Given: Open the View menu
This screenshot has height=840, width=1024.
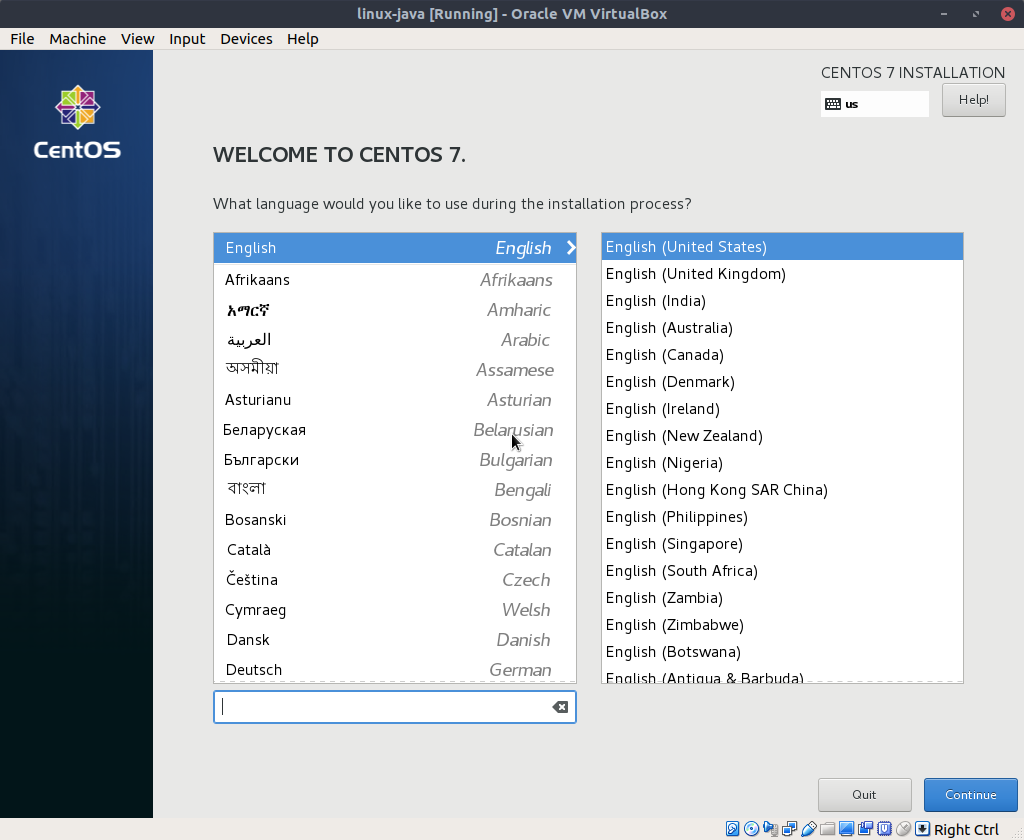Looking at the screenshot, I should 137,39.
